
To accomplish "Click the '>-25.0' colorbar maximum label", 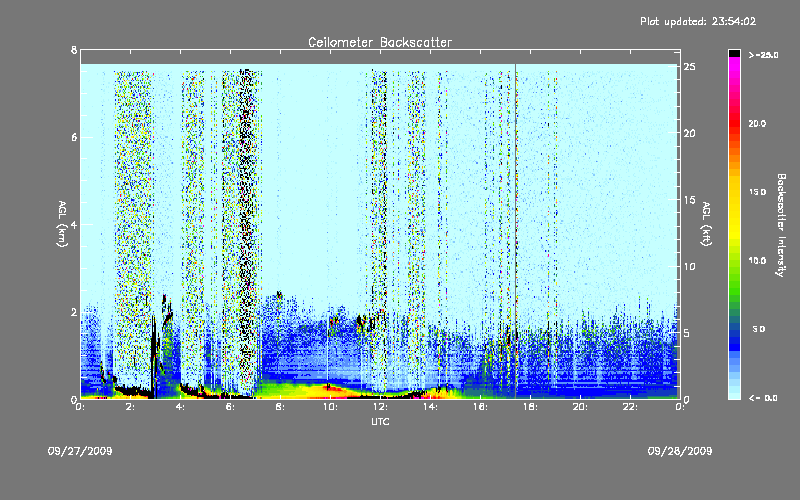I will pos(763,55).
